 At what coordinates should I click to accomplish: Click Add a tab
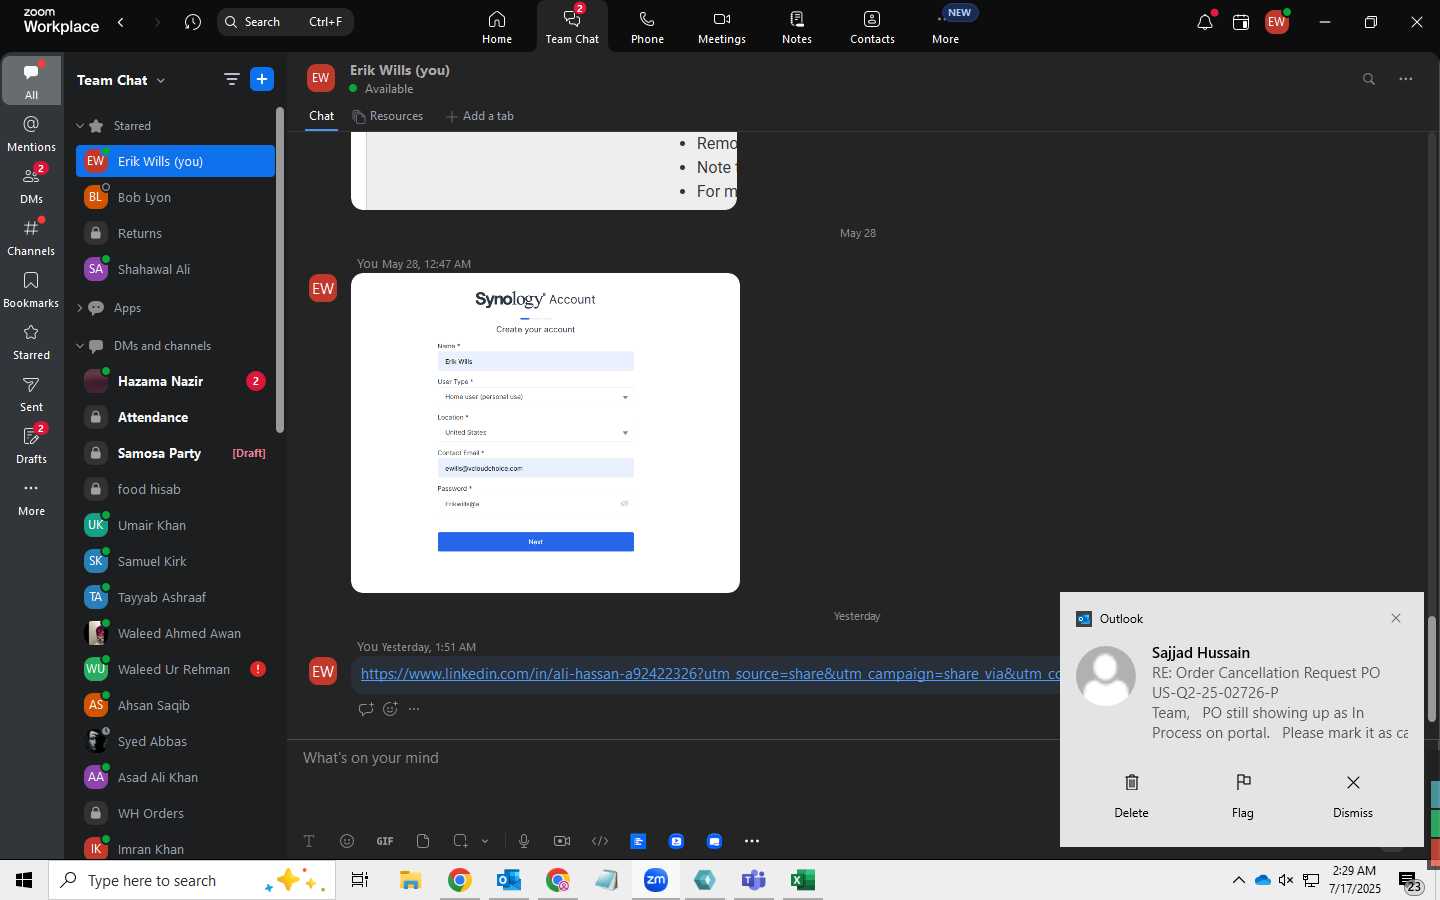[x=480, y=116]
